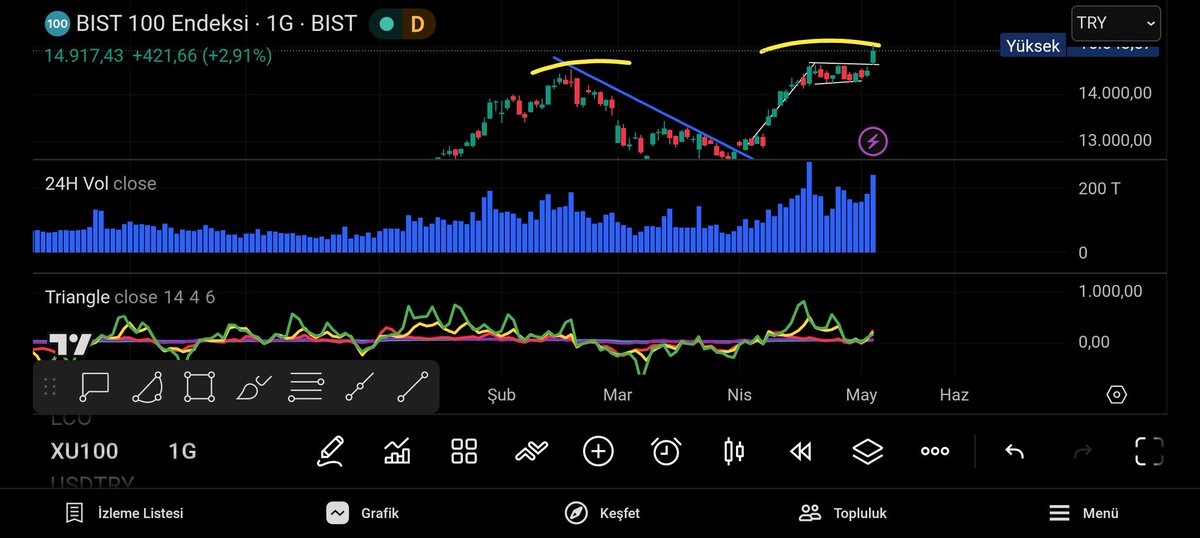
Task: Grab the drawing toolbar drag handle
Action: point(49,386)
